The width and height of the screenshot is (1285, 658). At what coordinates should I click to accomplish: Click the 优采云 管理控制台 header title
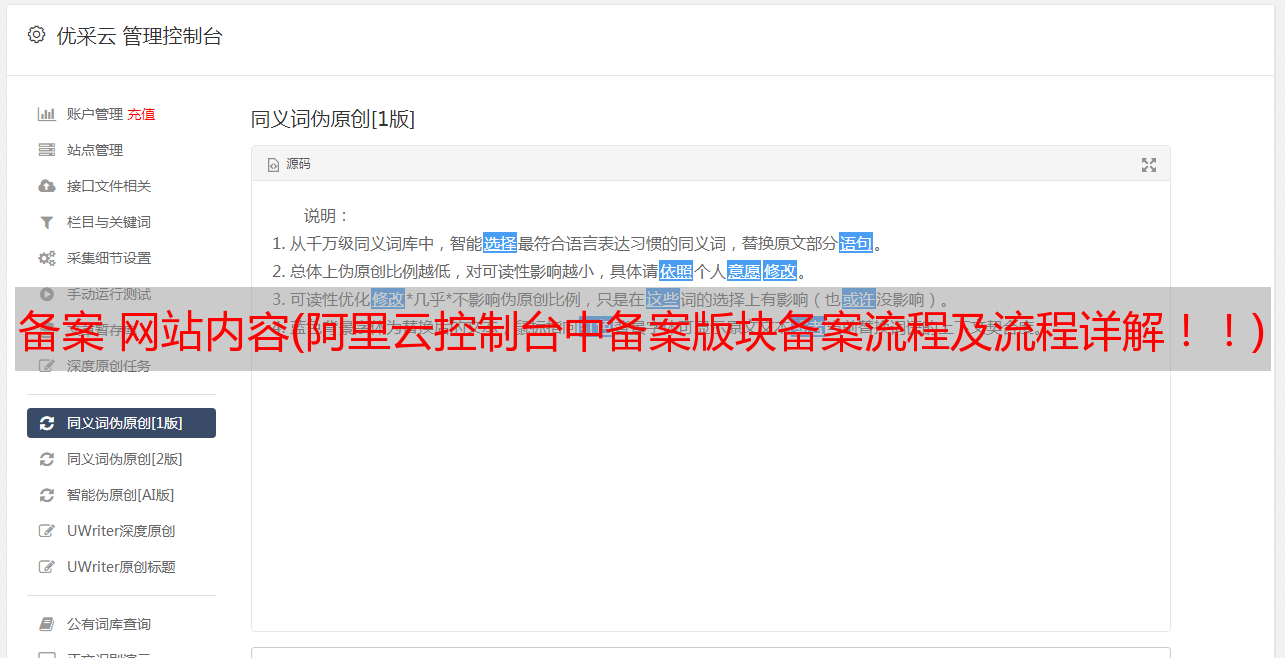139,36
